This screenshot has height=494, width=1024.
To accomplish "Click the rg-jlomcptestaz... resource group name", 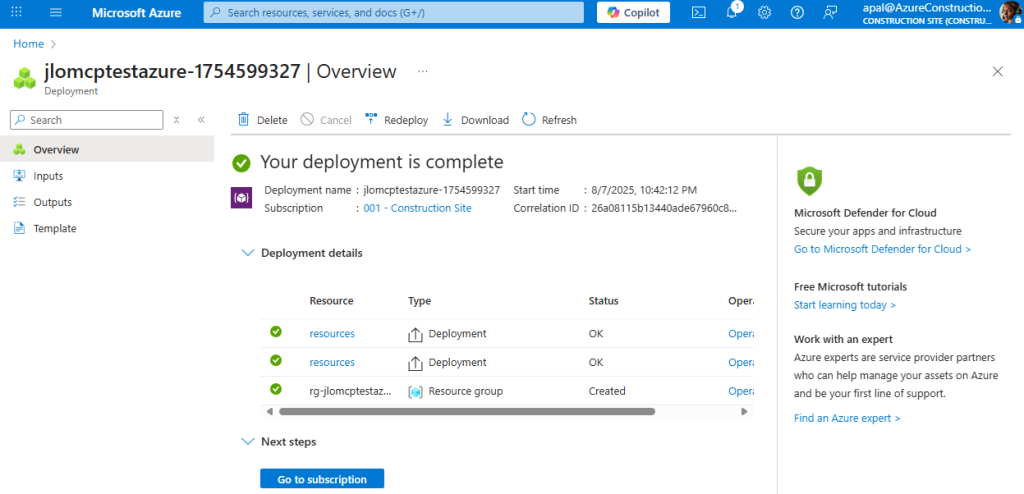I will point(351,391).
